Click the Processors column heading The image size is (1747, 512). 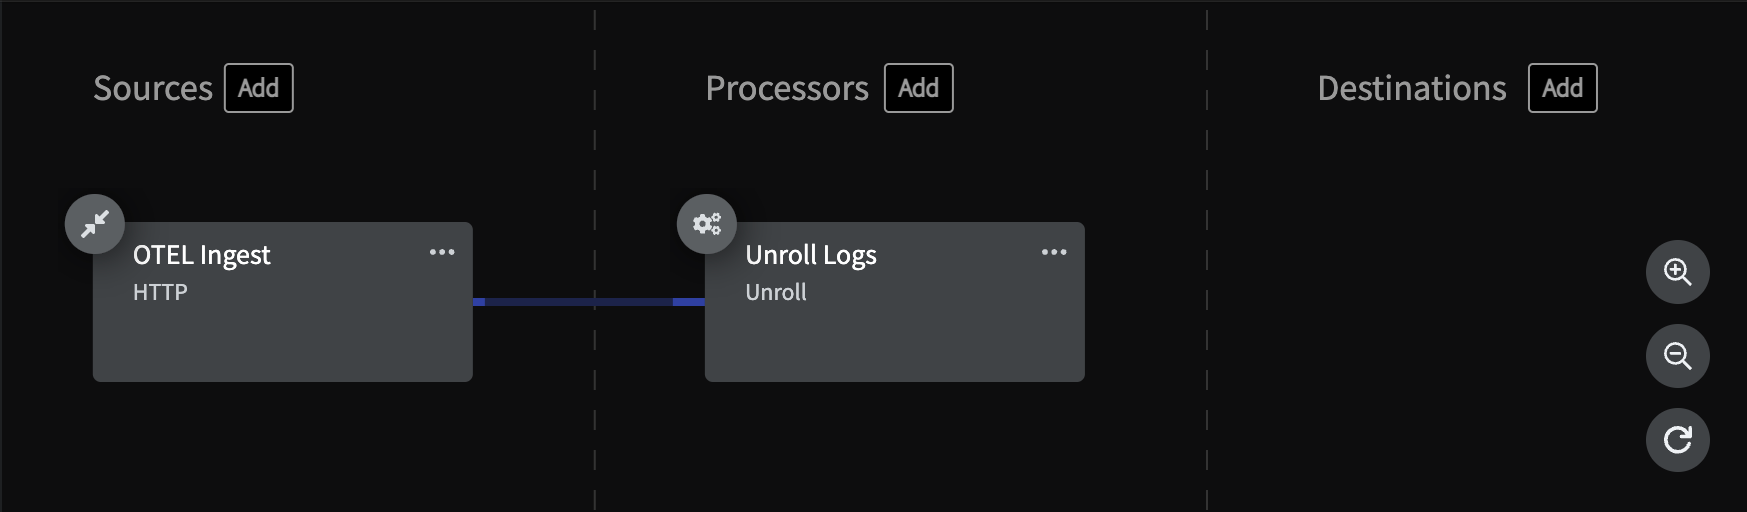click(x=787, y=88)
